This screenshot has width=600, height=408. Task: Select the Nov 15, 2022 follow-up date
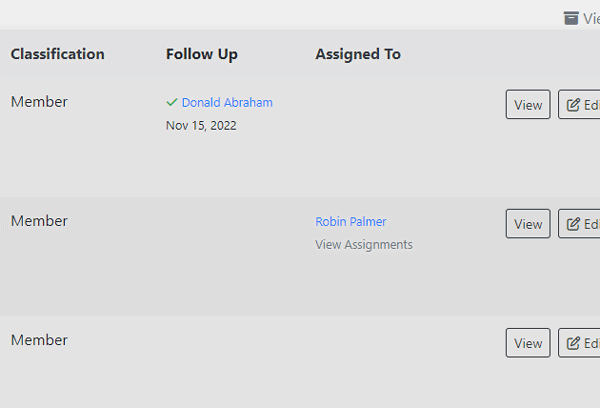point(201,126)
